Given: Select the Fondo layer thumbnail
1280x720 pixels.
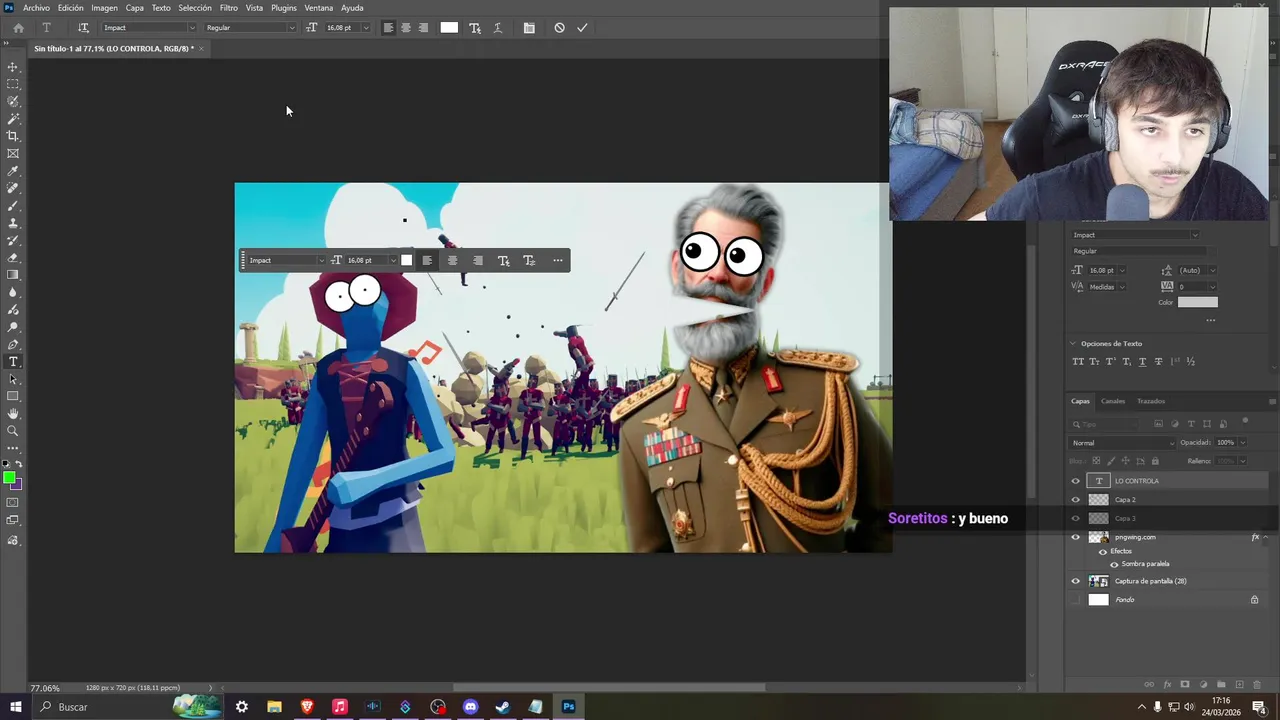Looking at the screenshot, I should point(1098,600).
